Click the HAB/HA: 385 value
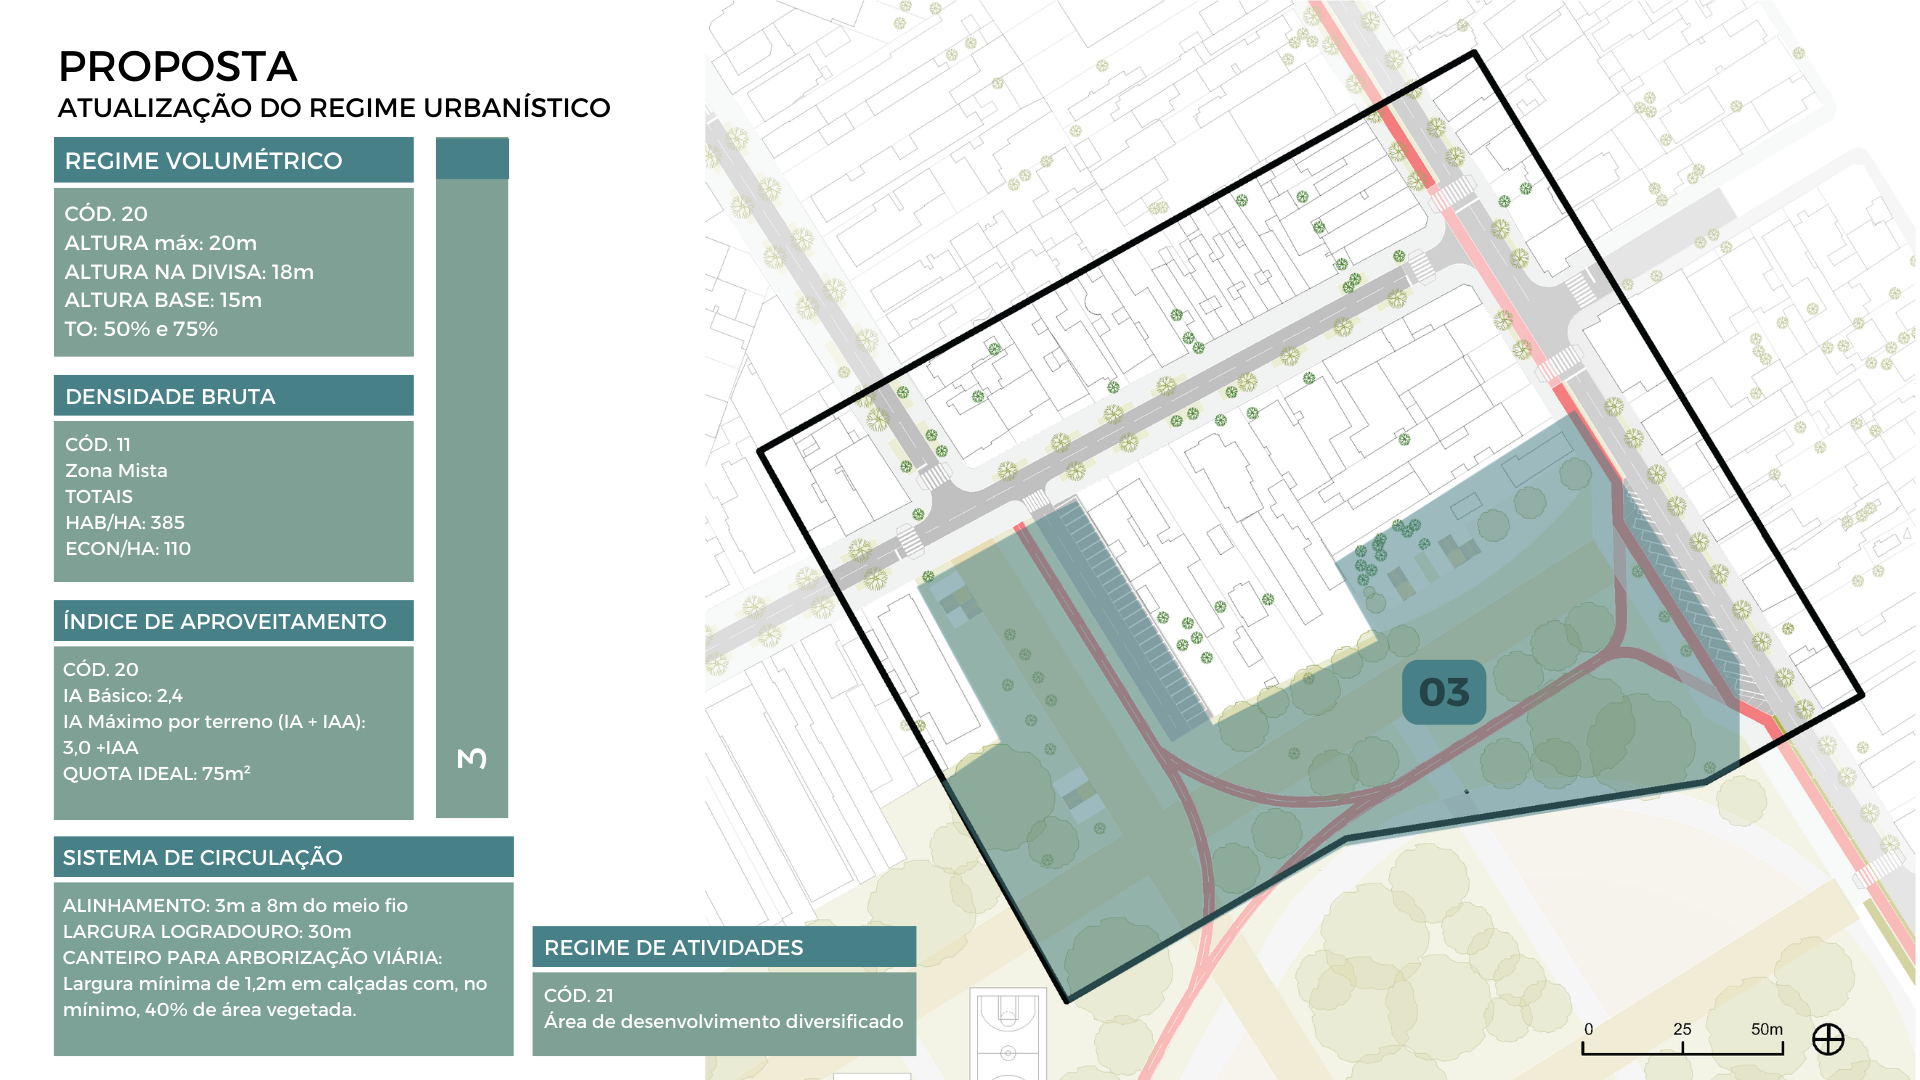1920x1080 pixels. (x=125, y=522)
